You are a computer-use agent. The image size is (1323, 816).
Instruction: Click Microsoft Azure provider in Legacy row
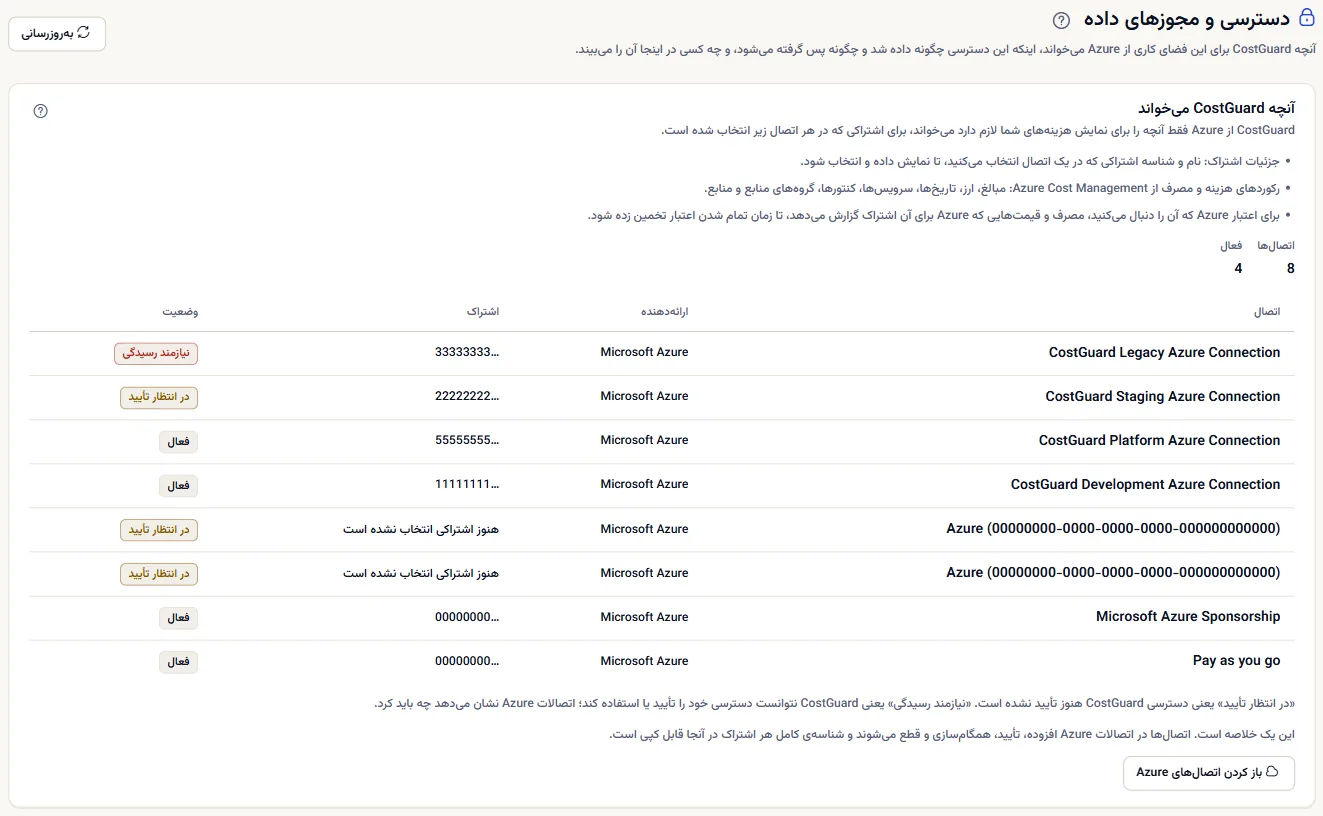(x=644, y=352)
